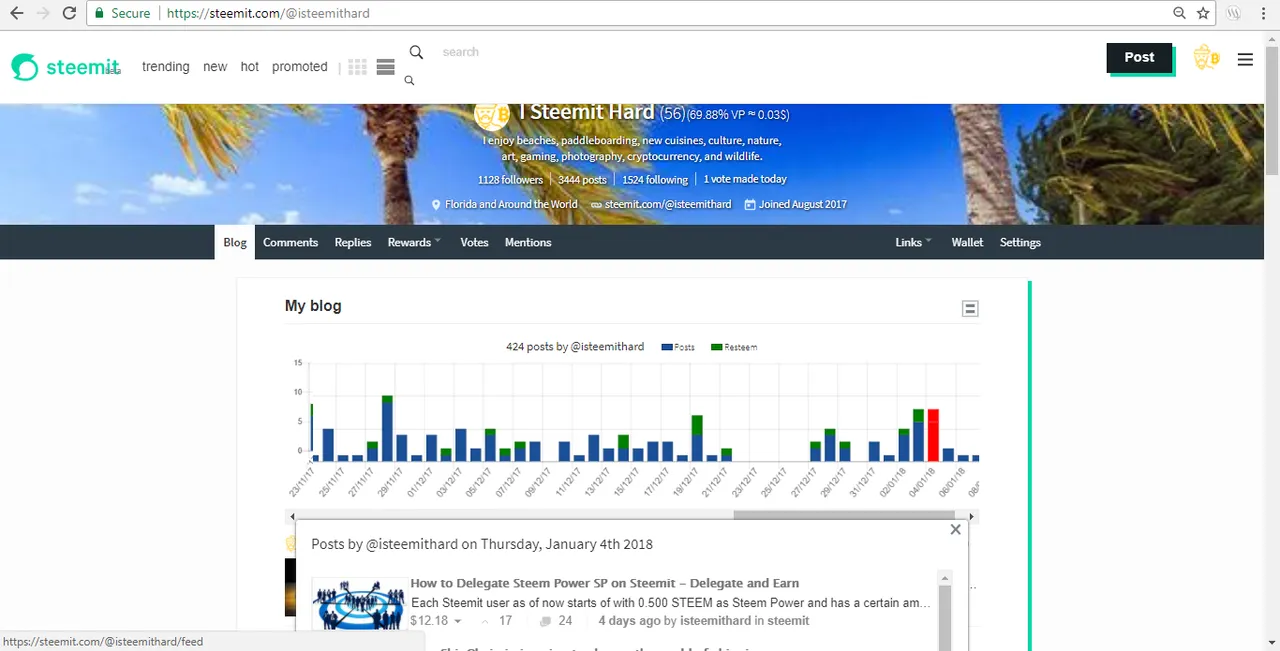This screenshot has width=1280, height=651.
Task: Click the magnifier icon beside search
Action: click(416, 52)
